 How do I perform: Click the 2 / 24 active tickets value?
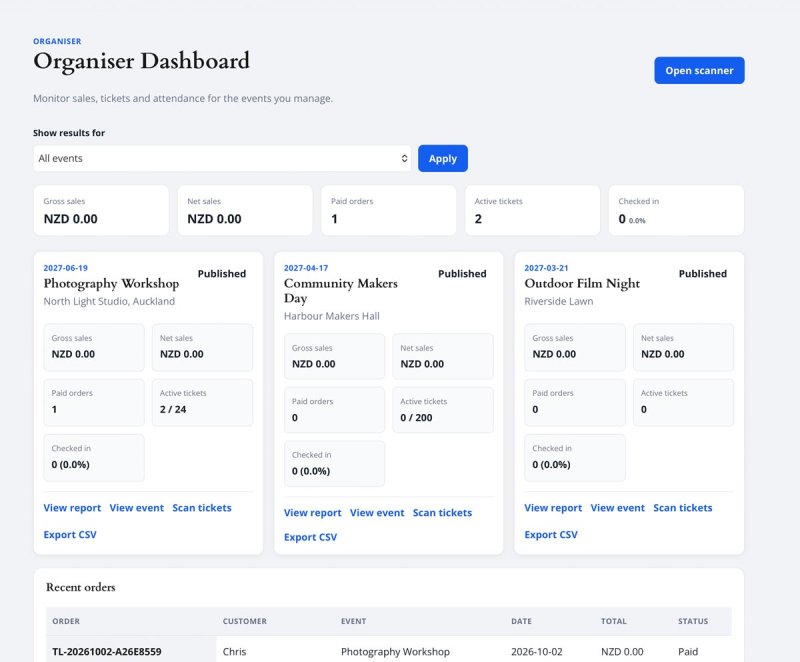[x=173, y=410]
